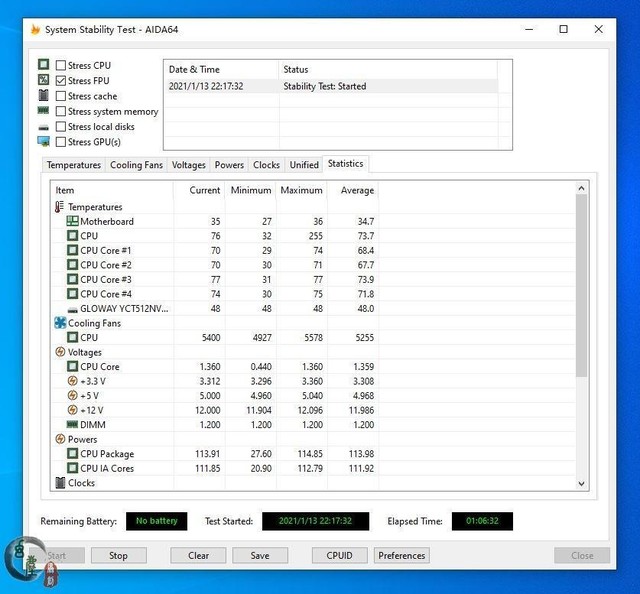Image resolution: width=640 pixels, height=594 pixels.
Task: Click the Status log column header
Action: pyautogui.click(x=388, y=70)
